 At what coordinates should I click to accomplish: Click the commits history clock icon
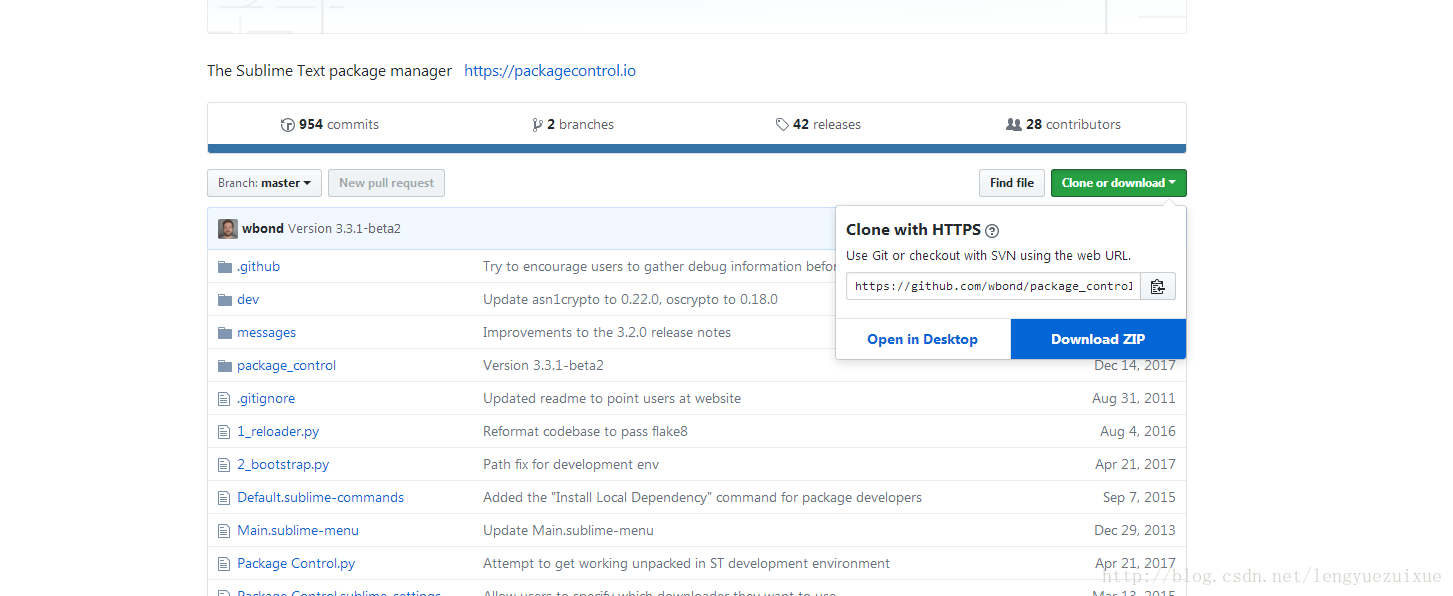point(288,125)
